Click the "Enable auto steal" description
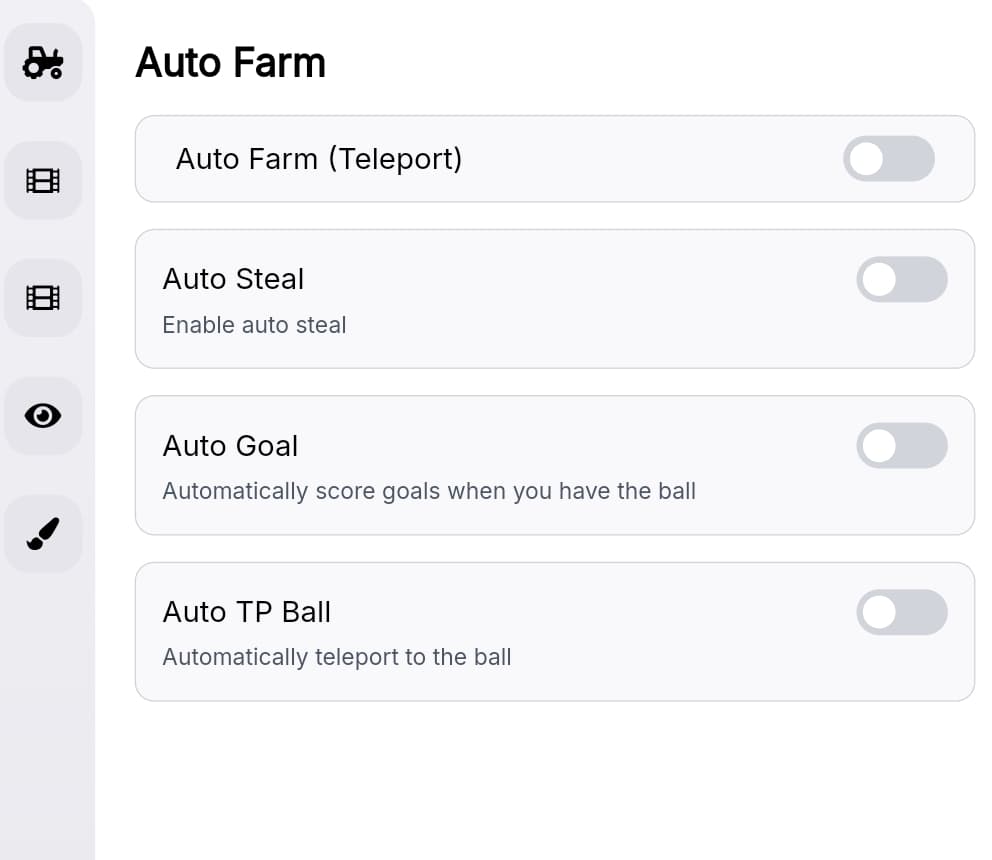992x860 pixels. point(254,325)
